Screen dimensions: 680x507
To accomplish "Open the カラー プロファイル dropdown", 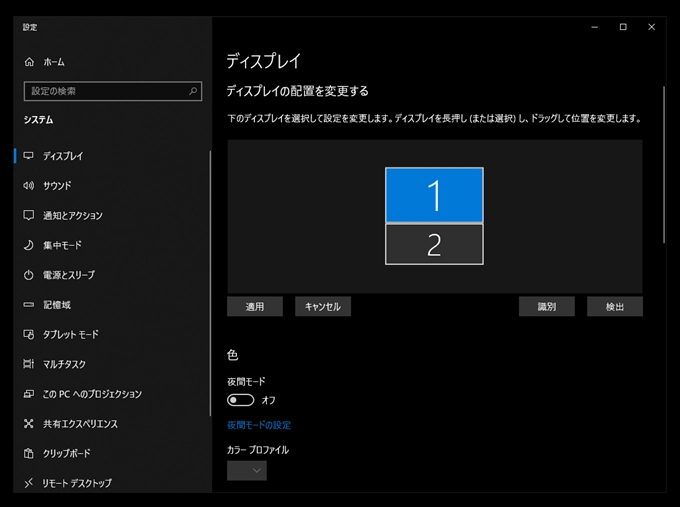I will 247,471.
